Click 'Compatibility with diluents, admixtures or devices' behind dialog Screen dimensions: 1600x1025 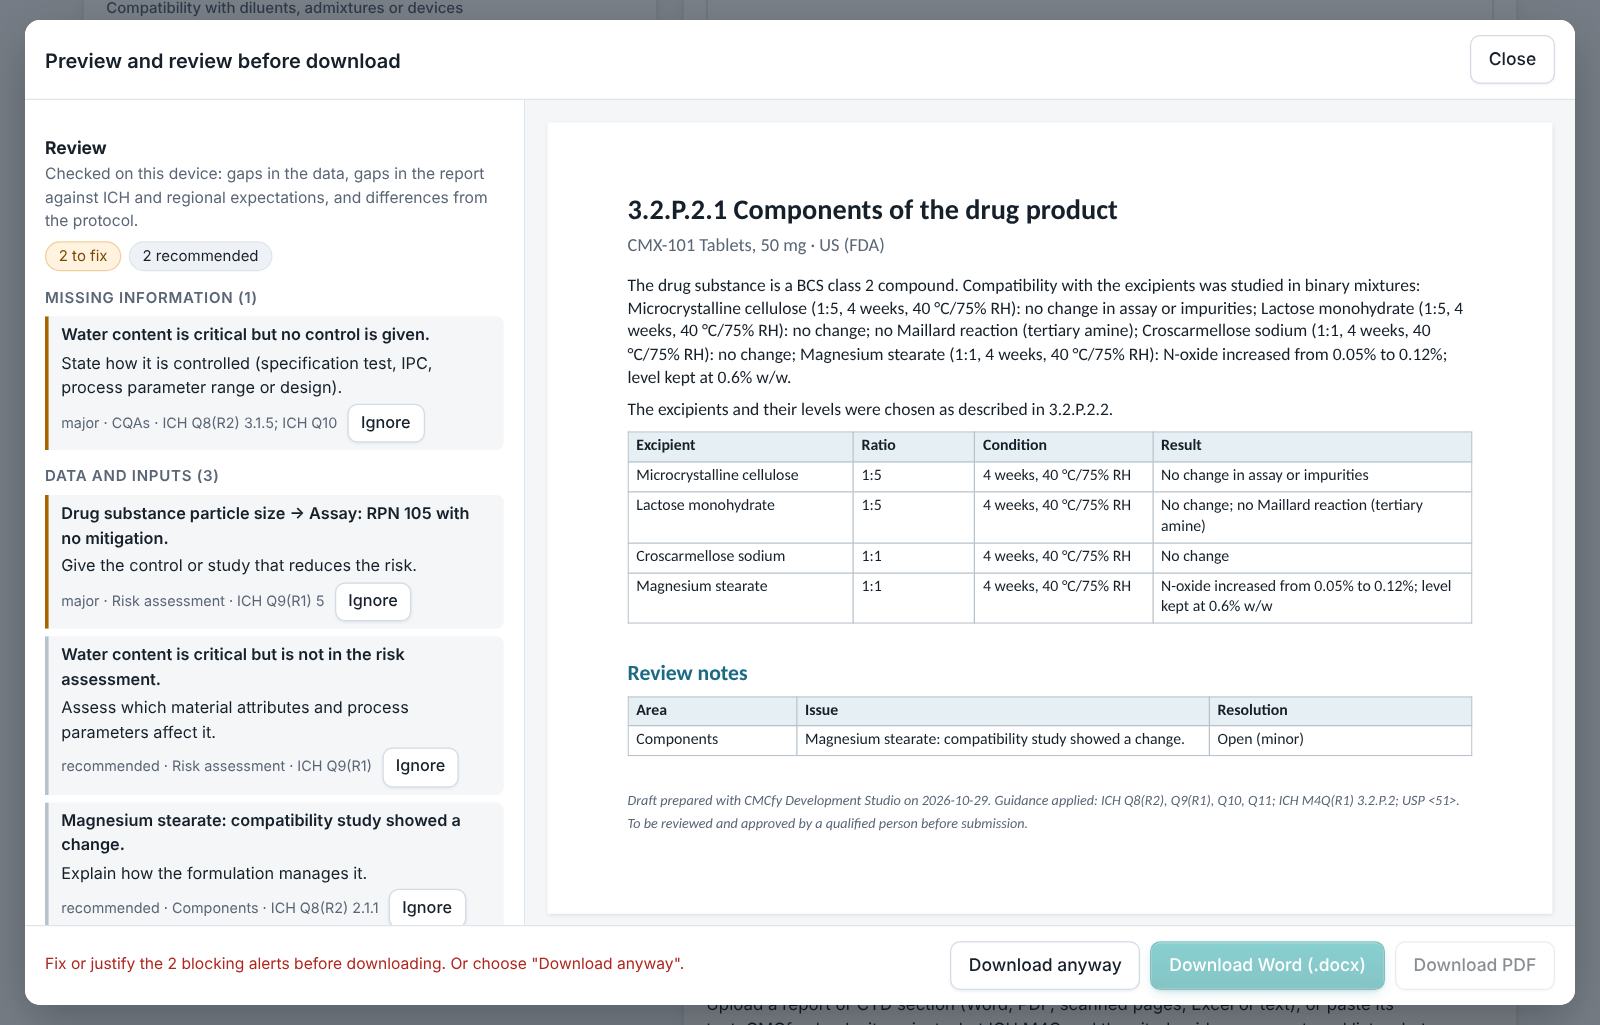tap(284, 8)
